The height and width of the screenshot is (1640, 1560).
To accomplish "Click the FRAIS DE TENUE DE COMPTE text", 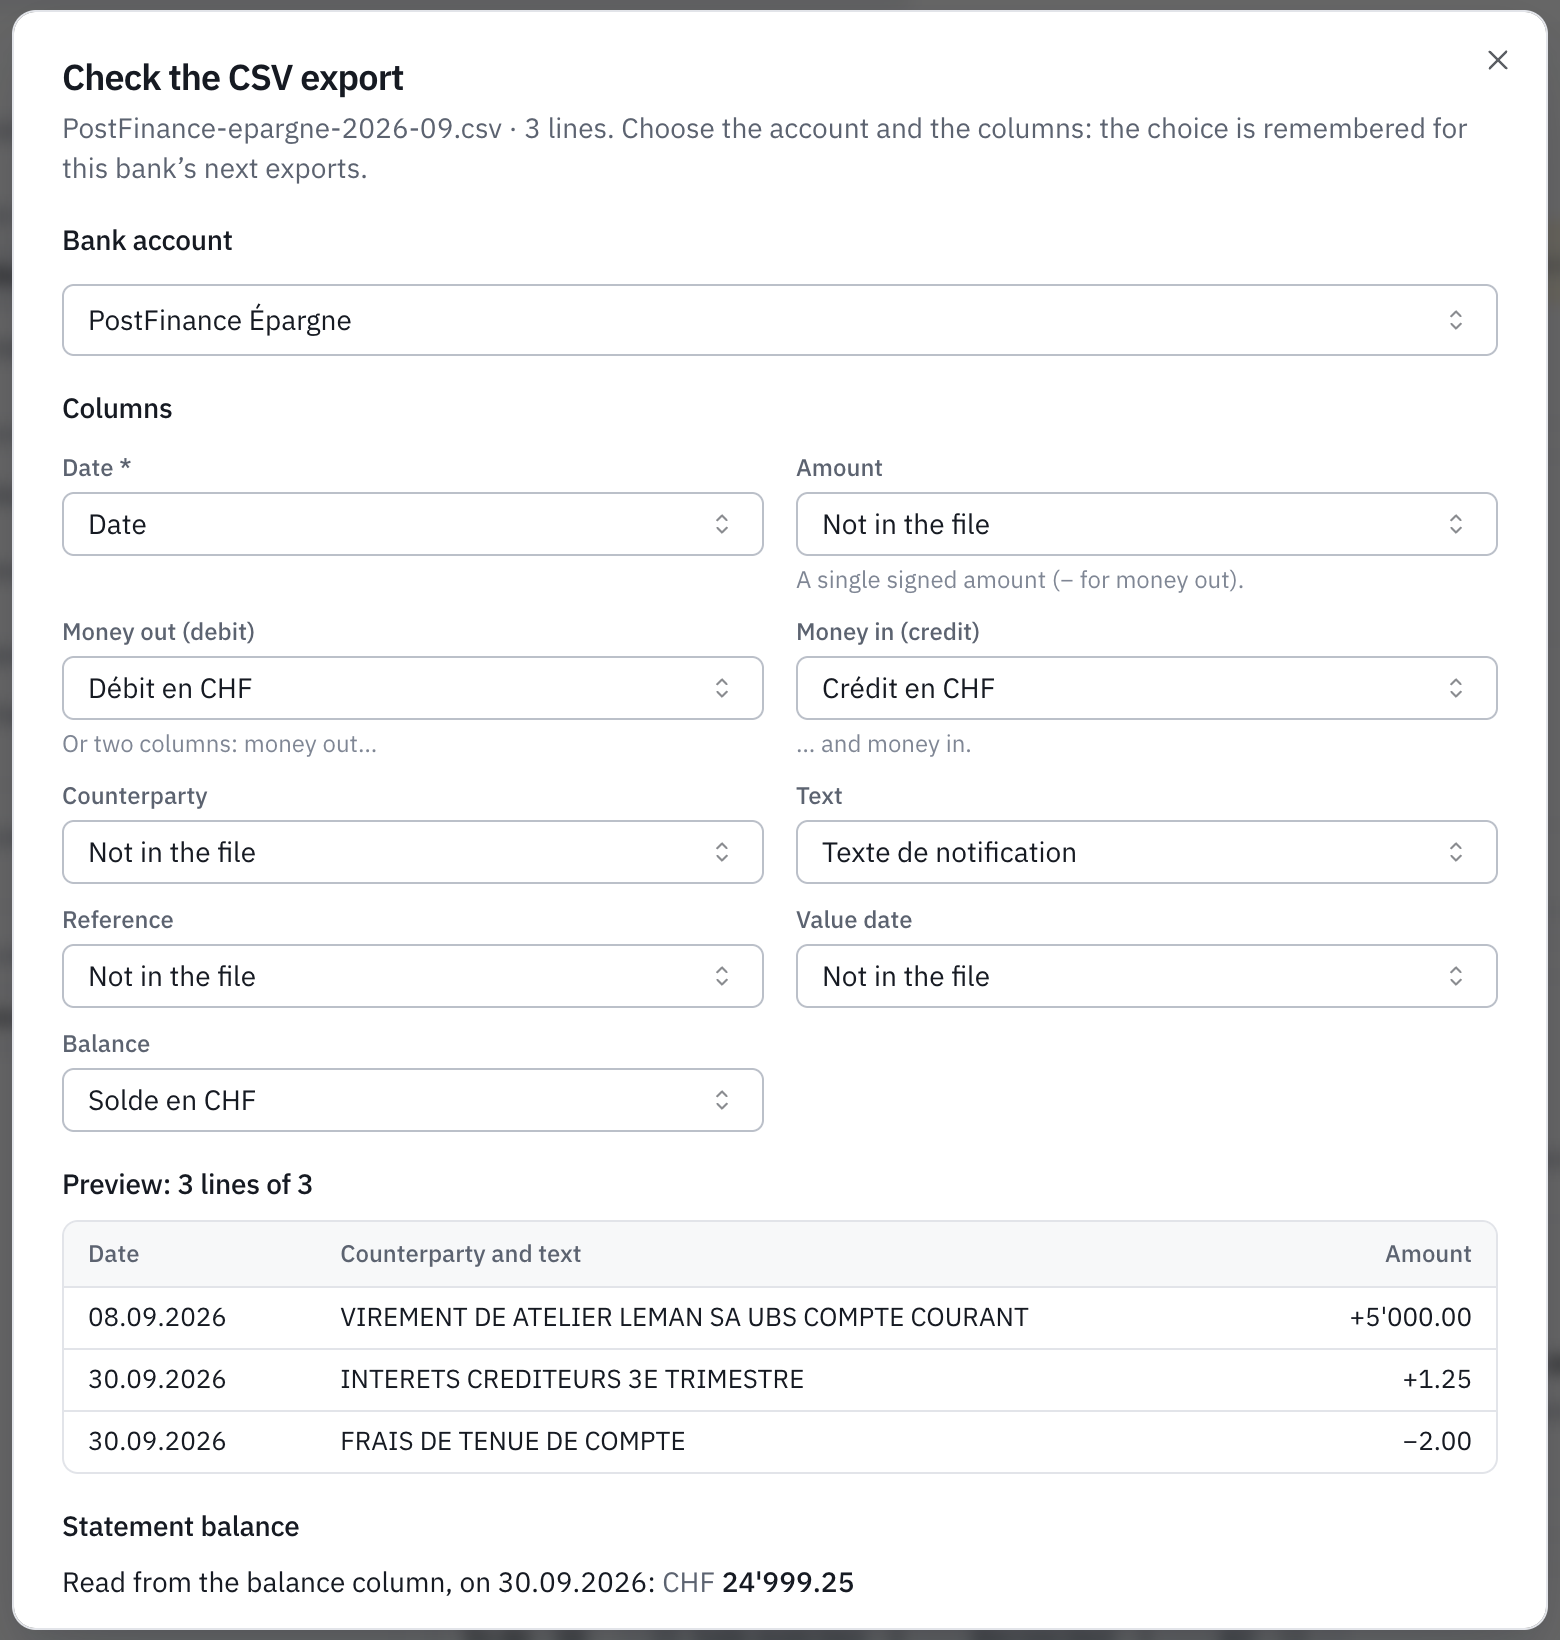I will tap(513, 1441).
